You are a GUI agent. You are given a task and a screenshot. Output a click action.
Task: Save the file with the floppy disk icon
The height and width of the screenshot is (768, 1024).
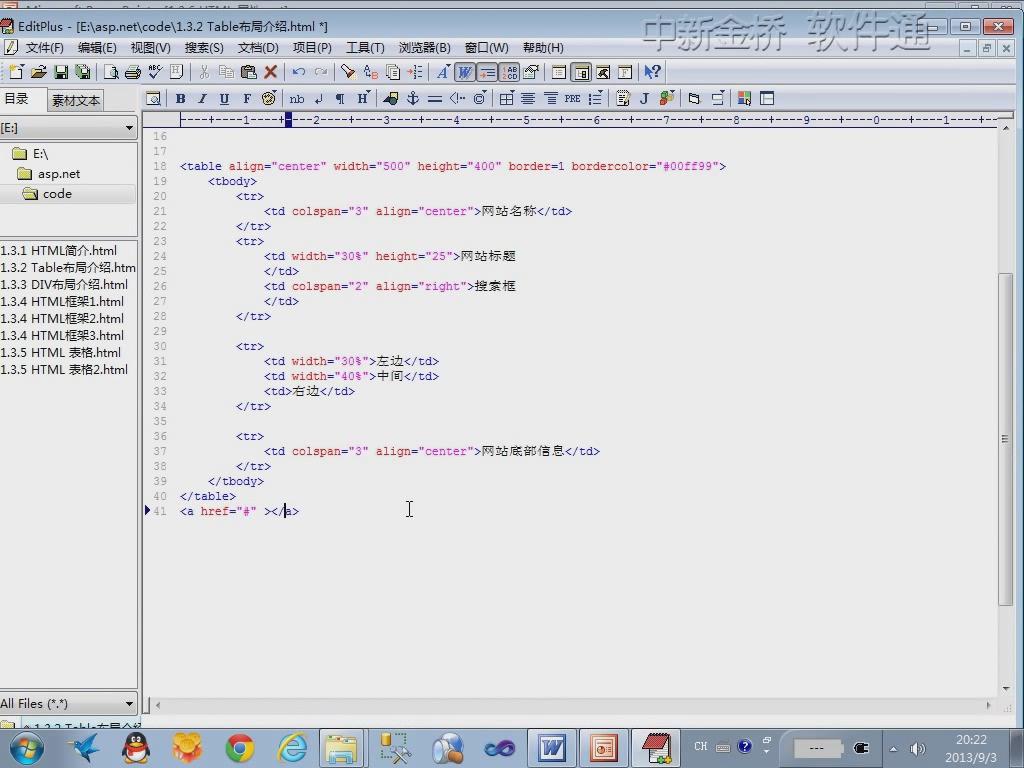(61, 72)
